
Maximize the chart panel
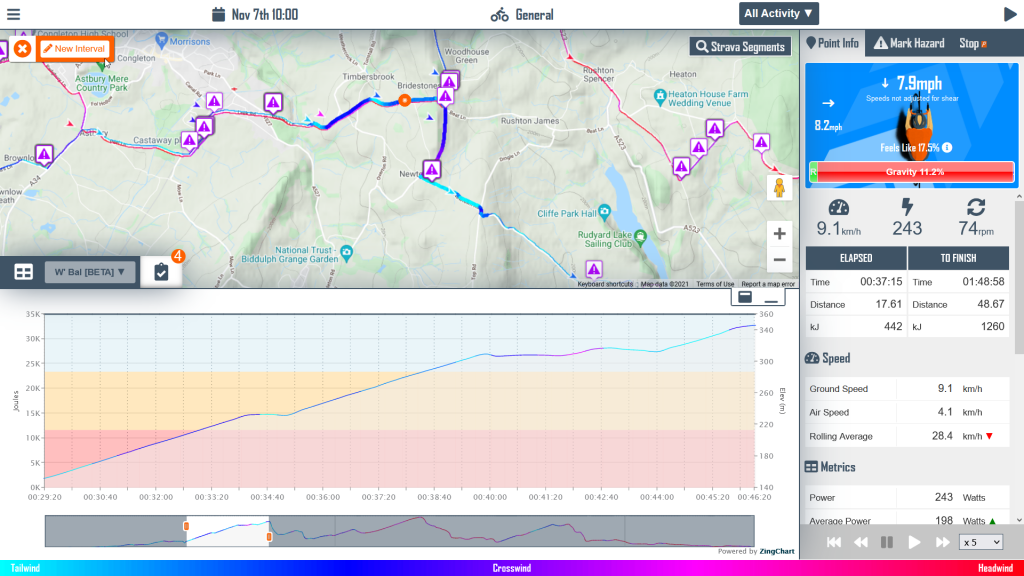[x=745, y=297]
